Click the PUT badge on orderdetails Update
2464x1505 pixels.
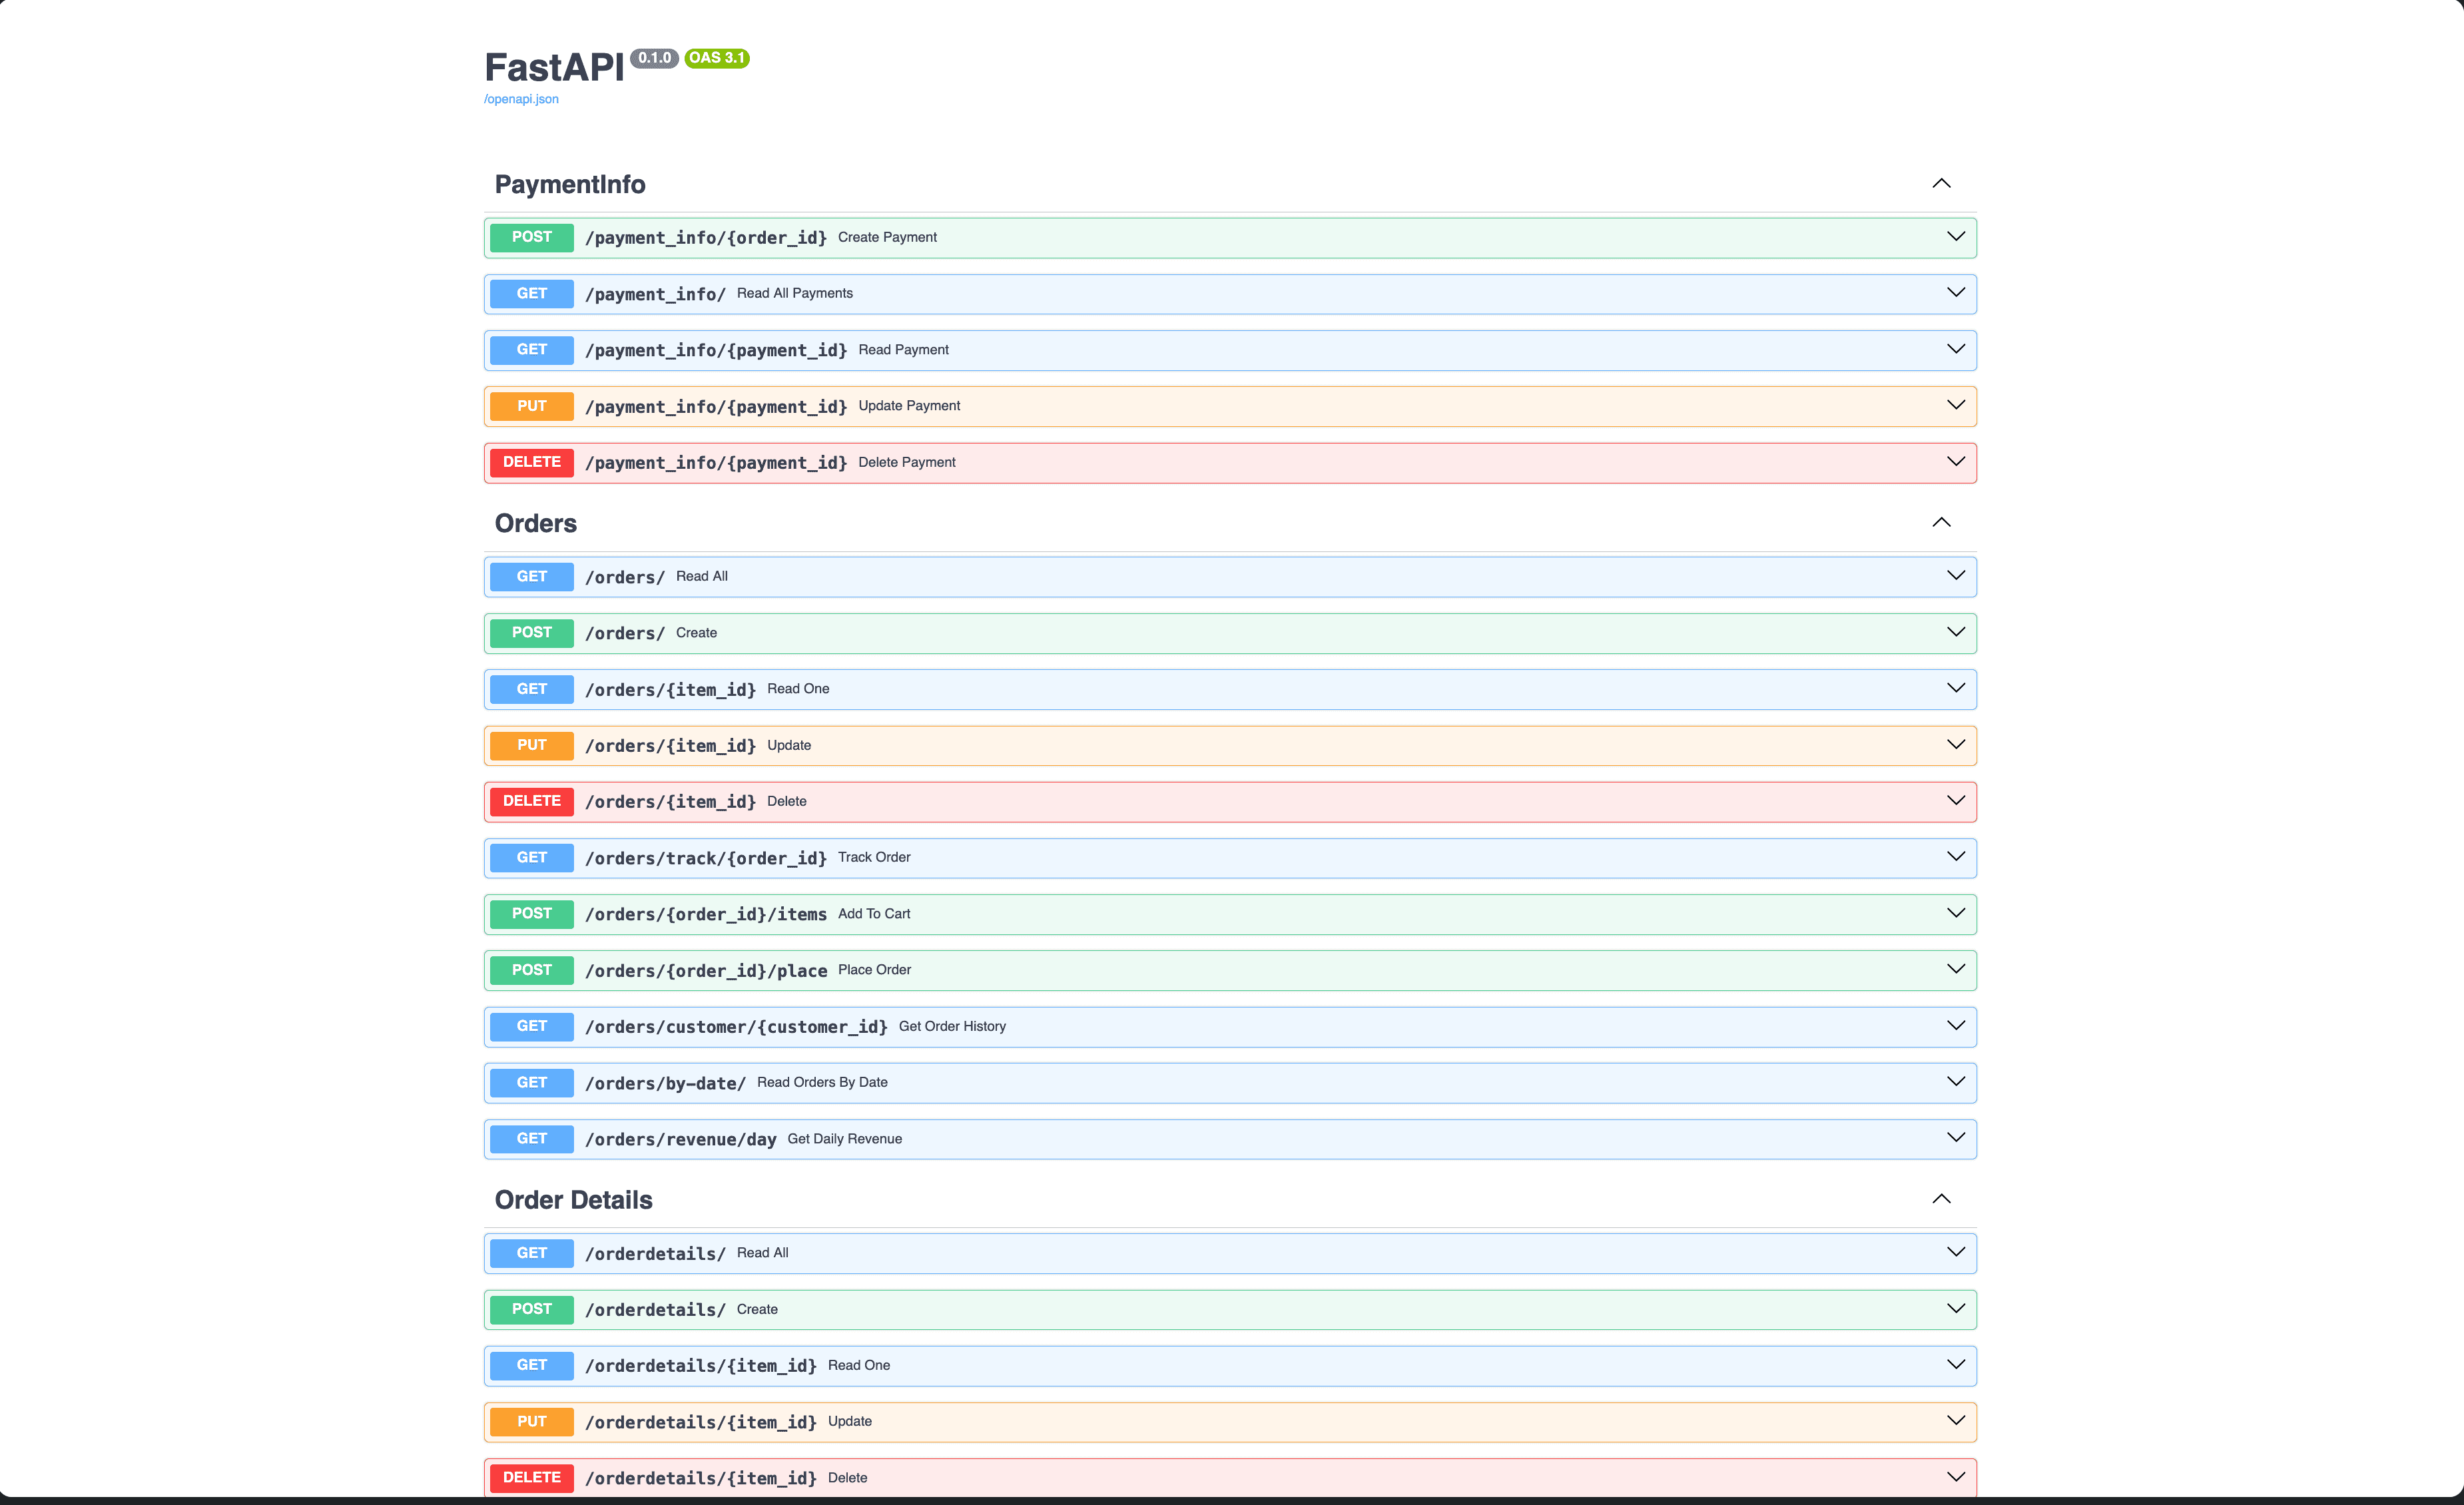point(531,1421)
